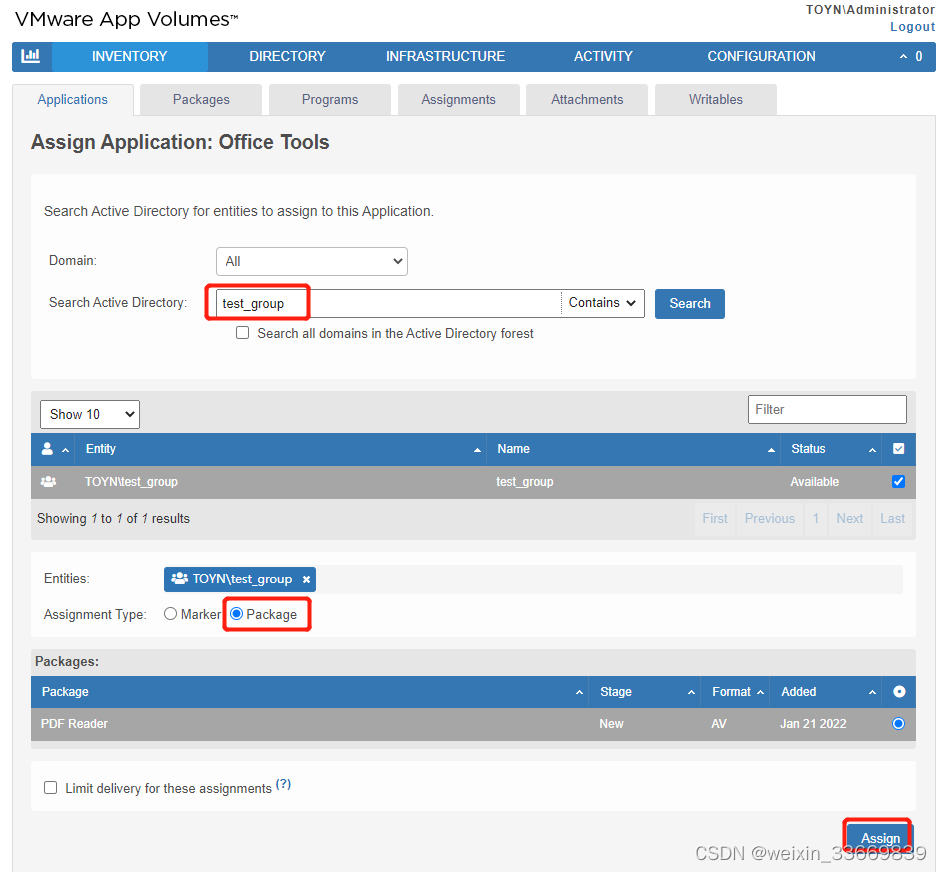Sort by Name column arrow
This screenshot has height=872, width=942.
pyautogui.click(x=771, y=450)
